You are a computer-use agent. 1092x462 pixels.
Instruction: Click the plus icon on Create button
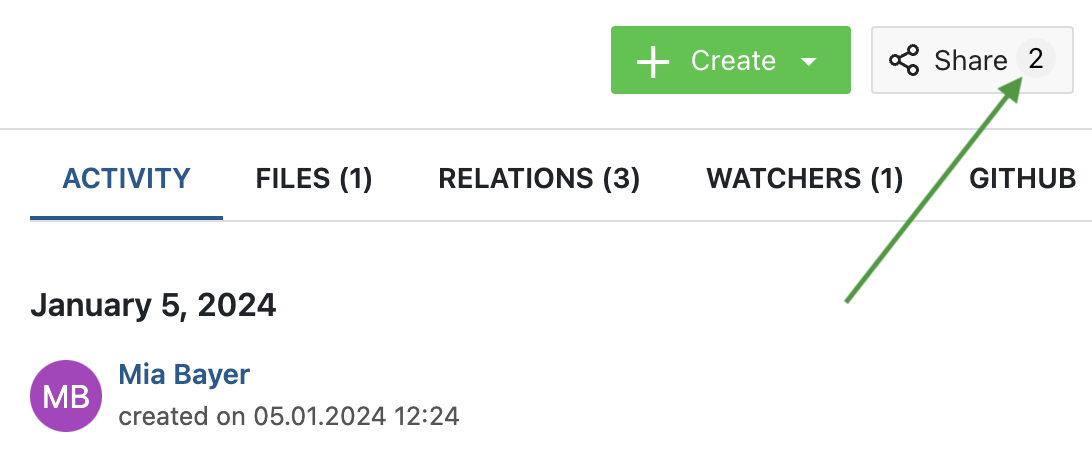[x=653, y=61]
